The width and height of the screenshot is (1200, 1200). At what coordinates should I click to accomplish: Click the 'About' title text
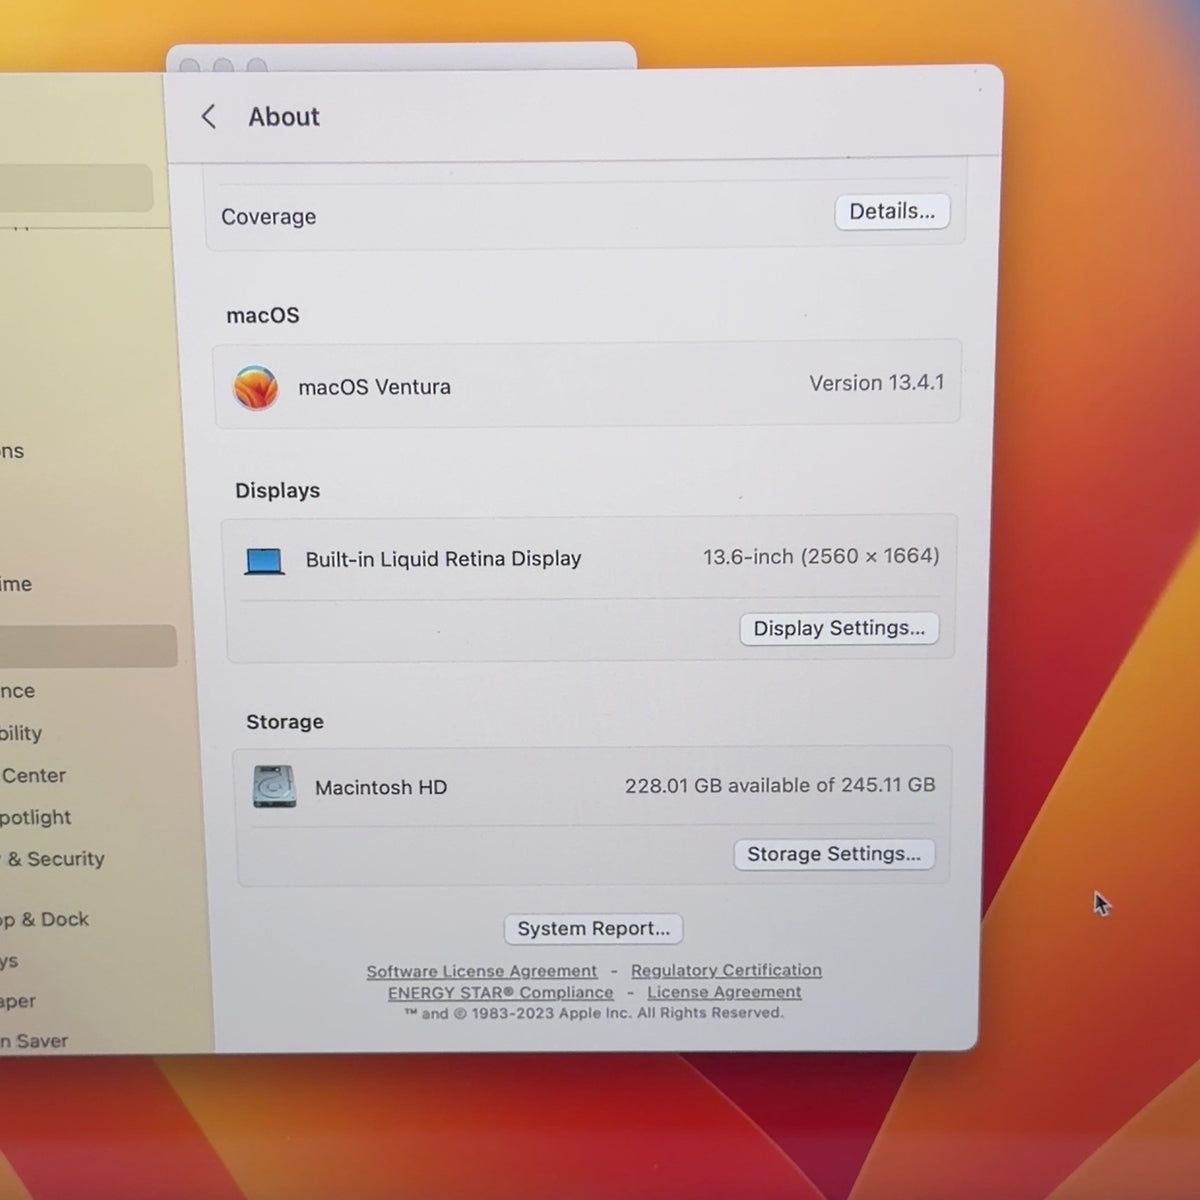point(284,117)
